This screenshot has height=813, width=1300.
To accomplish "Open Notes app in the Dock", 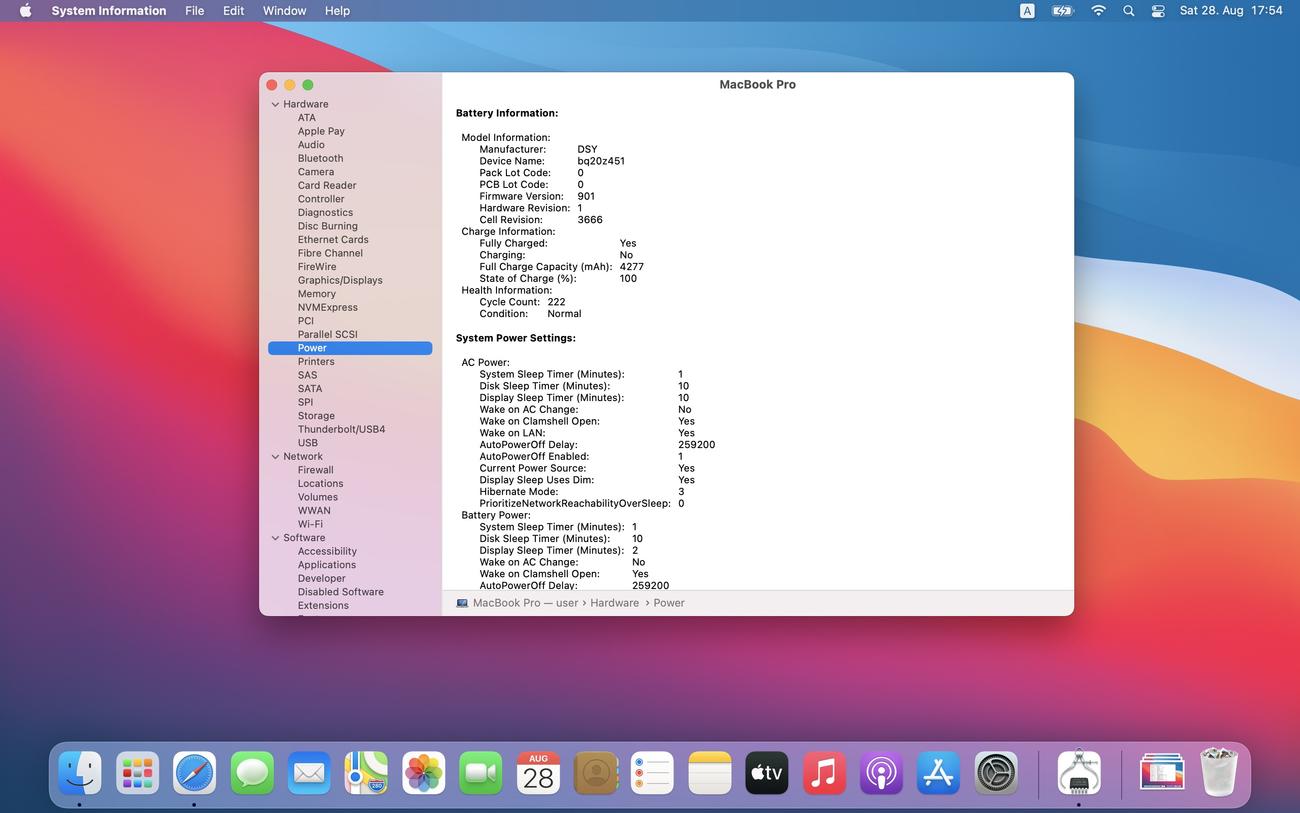I will pos(710,773).
